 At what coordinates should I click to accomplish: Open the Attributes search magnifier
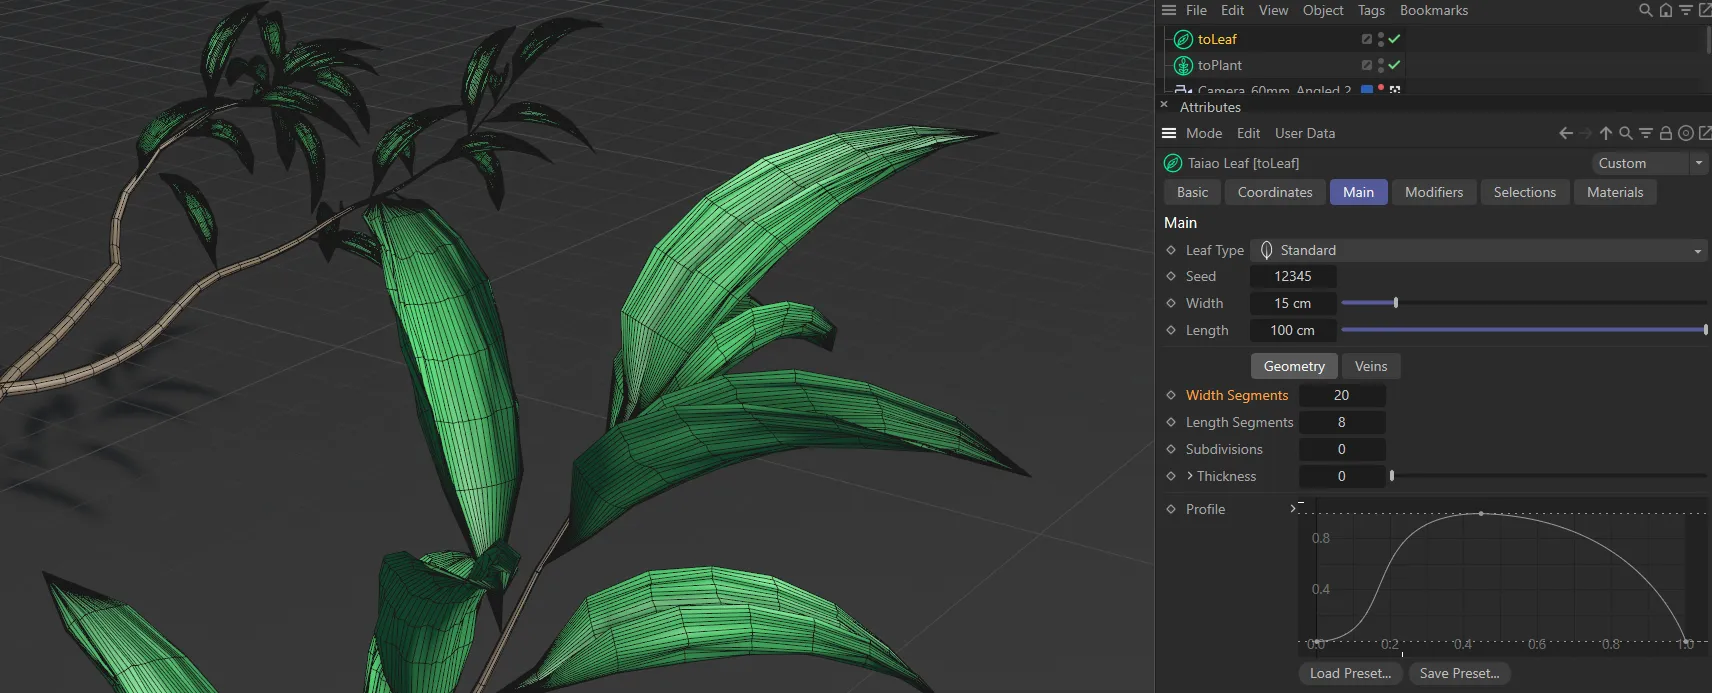pyautogui.click(x=1626, y=133)
